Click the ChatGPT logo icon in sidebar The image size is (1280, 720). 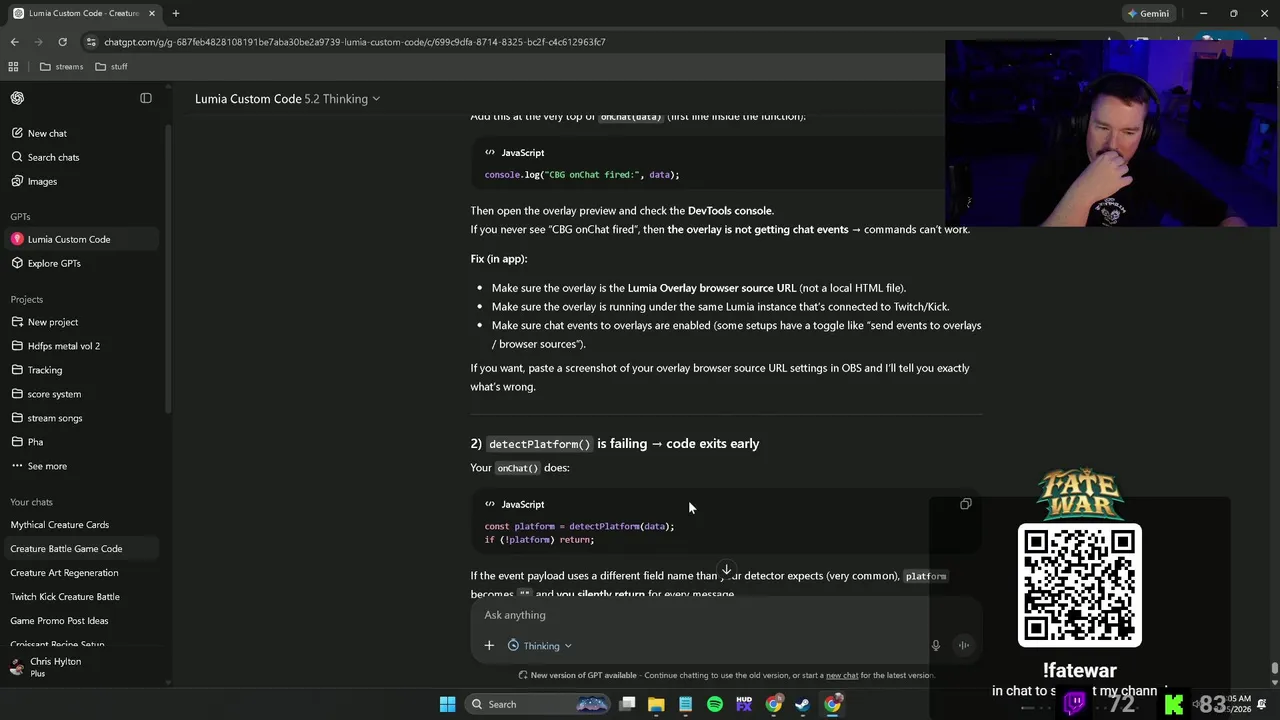(x=17, y=98)
